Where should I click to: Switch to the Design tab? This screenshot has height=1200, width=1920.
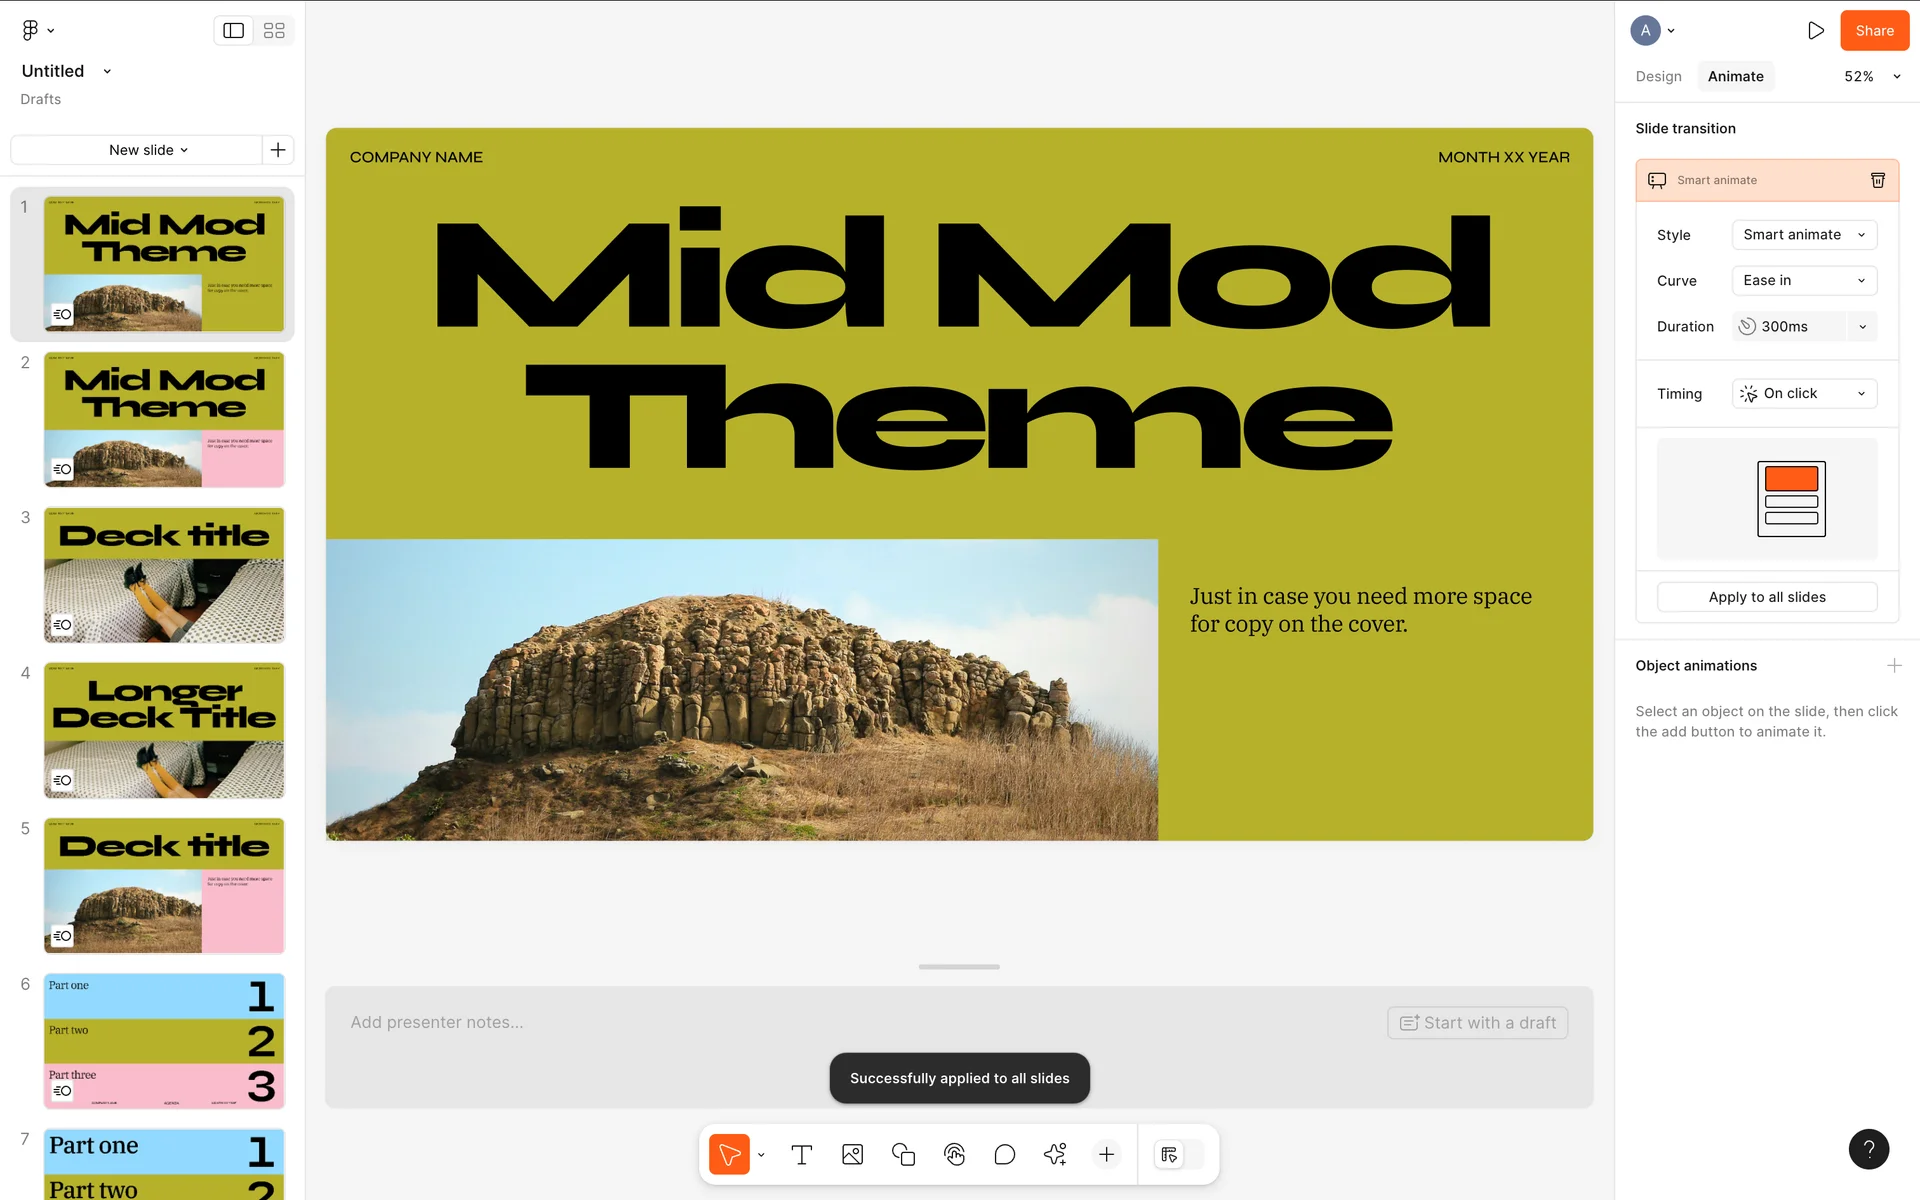click(1658, 77)
